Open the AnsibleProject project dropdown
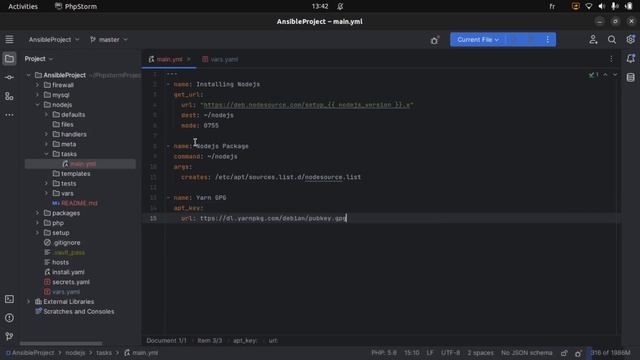This screenshot has width=640, height=360. point(54,40)
